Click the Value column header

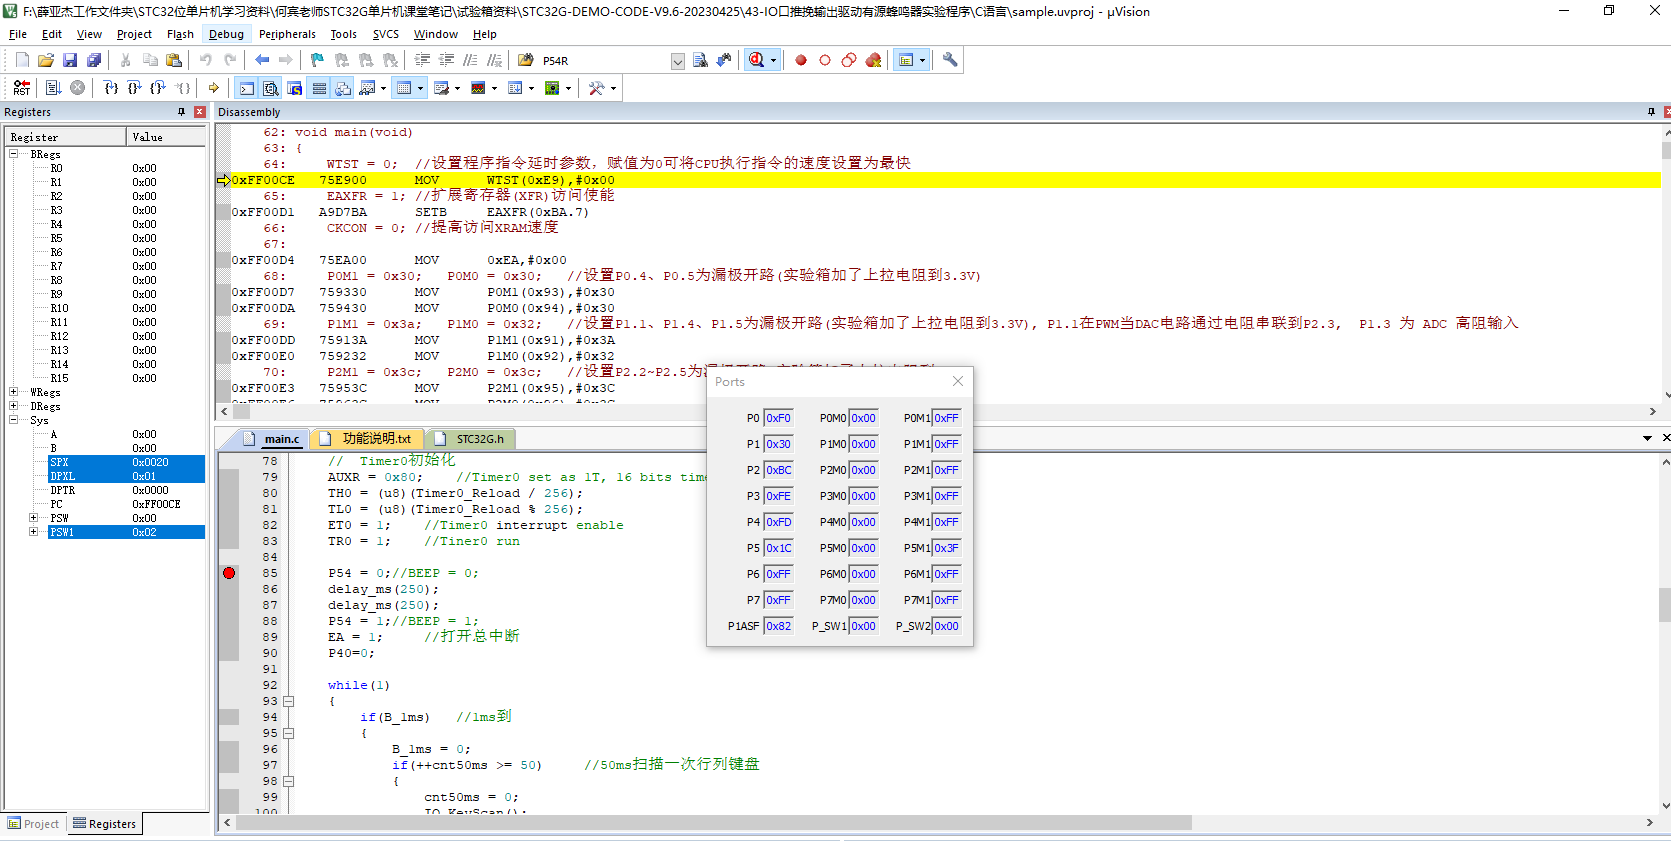(166, 137)
